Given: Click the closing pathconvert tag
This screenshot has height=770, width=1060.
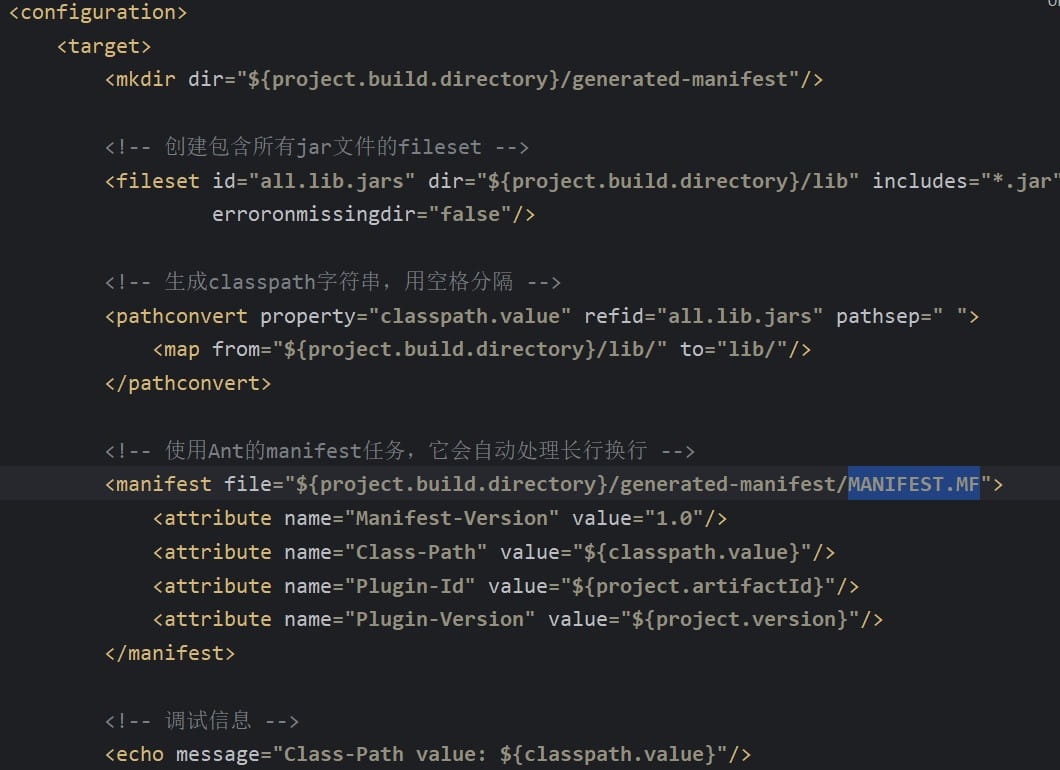Looking at the screenshot, I should tap(188, 383).
